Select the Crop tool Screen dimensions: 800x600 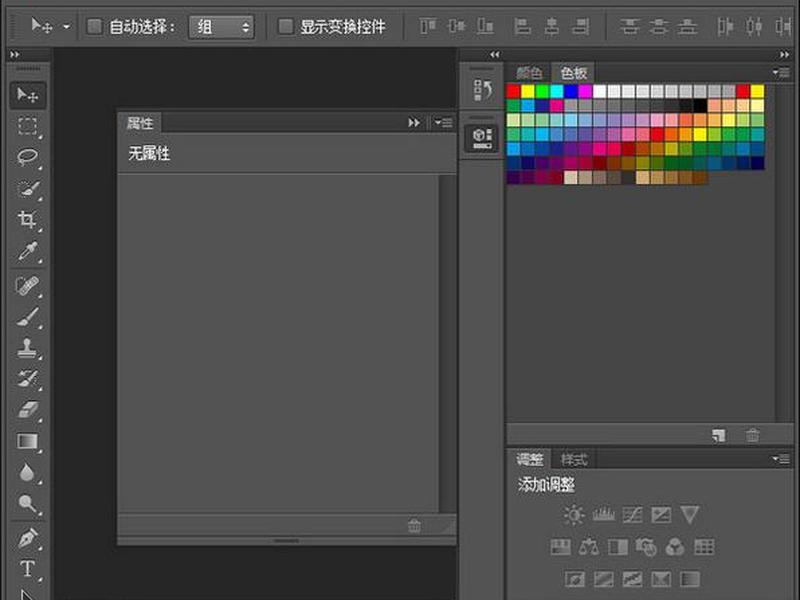tap(28, 220)
